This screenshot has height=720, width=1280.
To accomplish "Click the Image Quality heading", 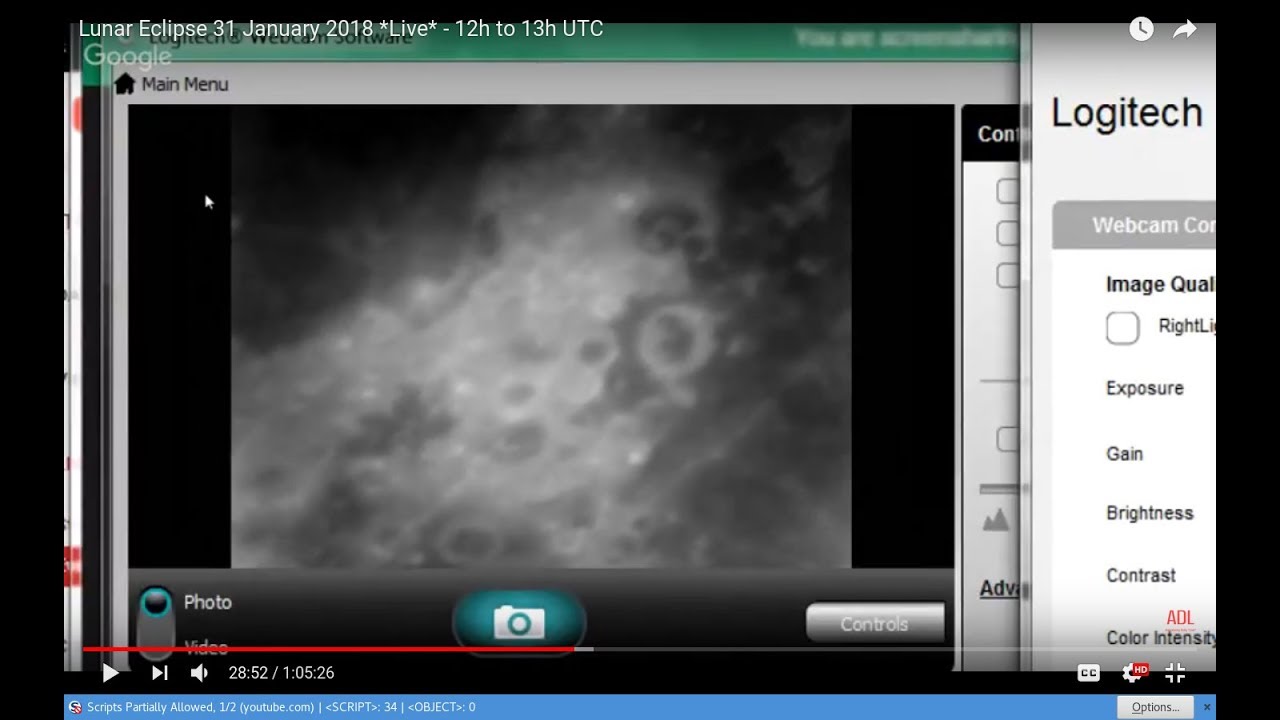I will (1160, 284).
